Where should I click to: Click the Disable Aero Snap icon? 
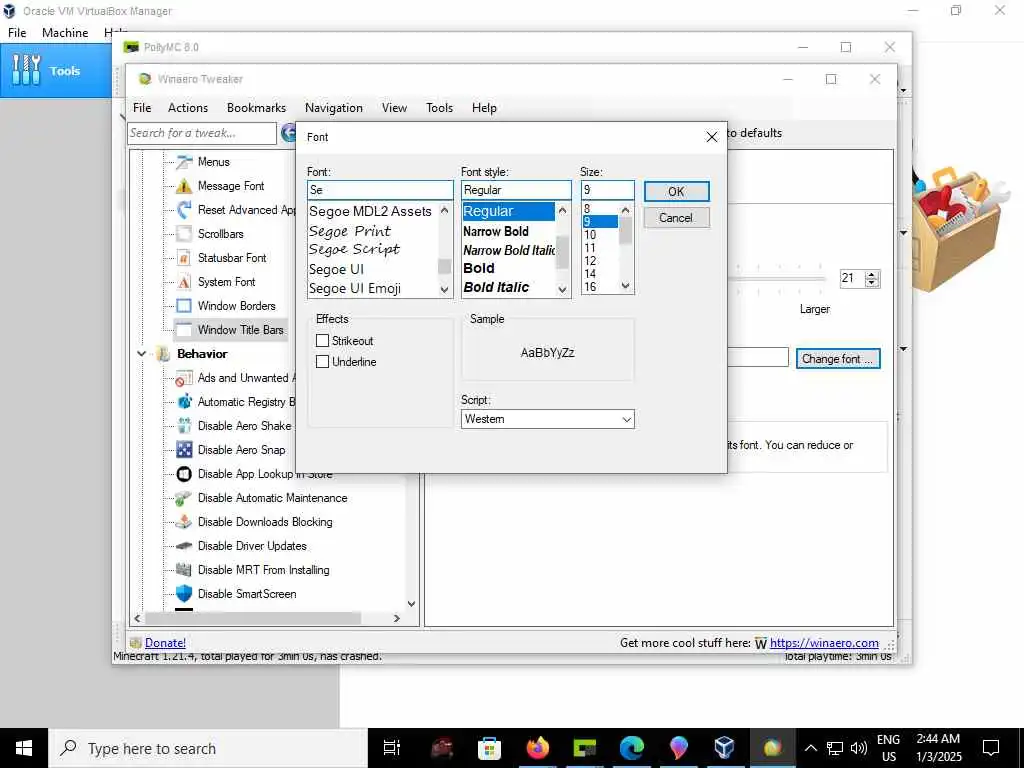184,450
